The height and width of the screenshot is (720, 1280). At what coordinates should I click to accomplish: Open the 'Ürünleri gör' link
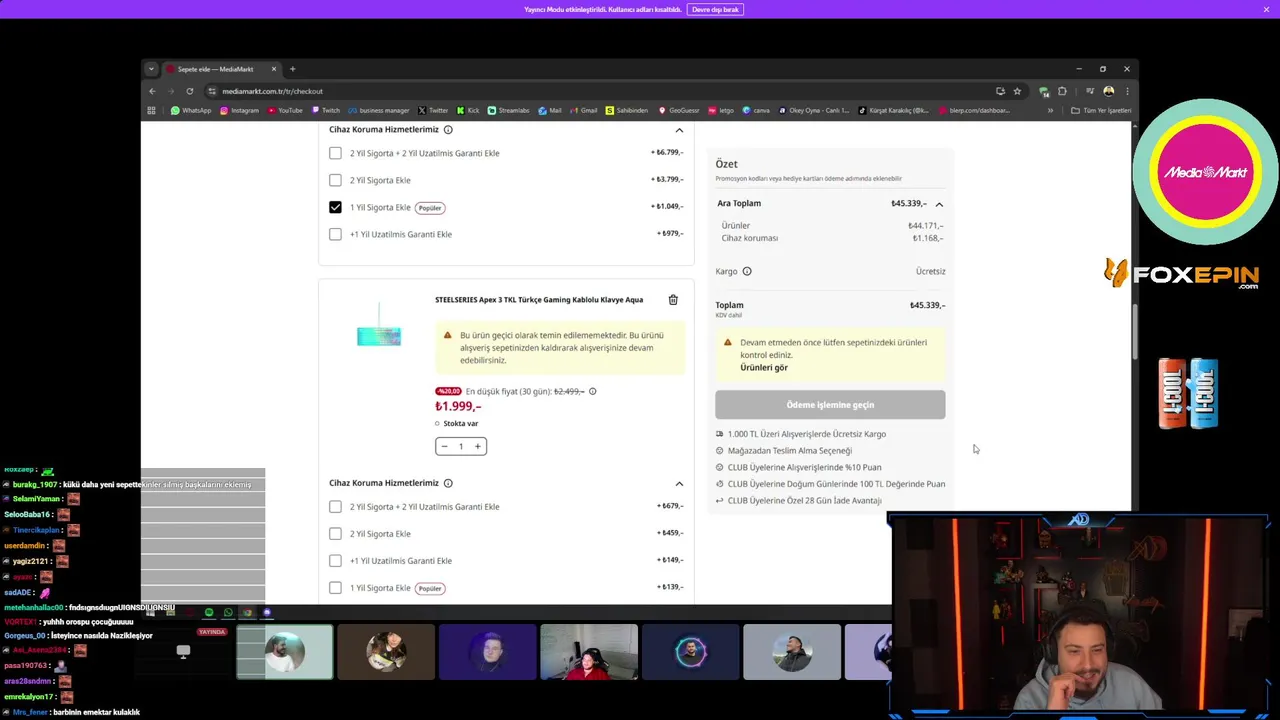pos(764,367)
